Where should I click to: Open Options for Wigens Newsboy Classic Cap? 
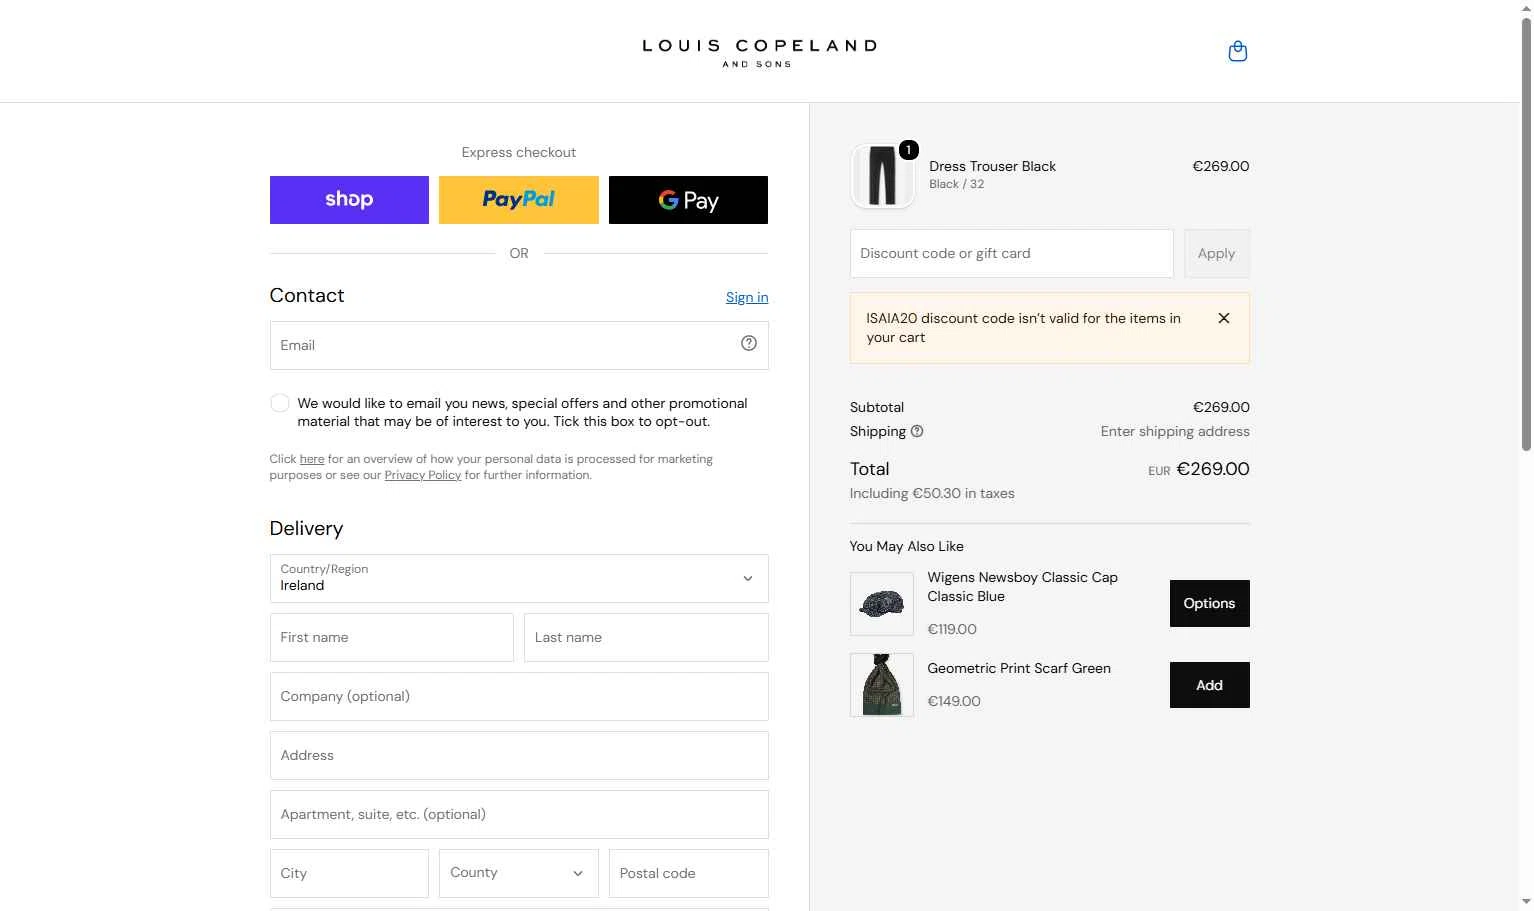pos(1209,603)
